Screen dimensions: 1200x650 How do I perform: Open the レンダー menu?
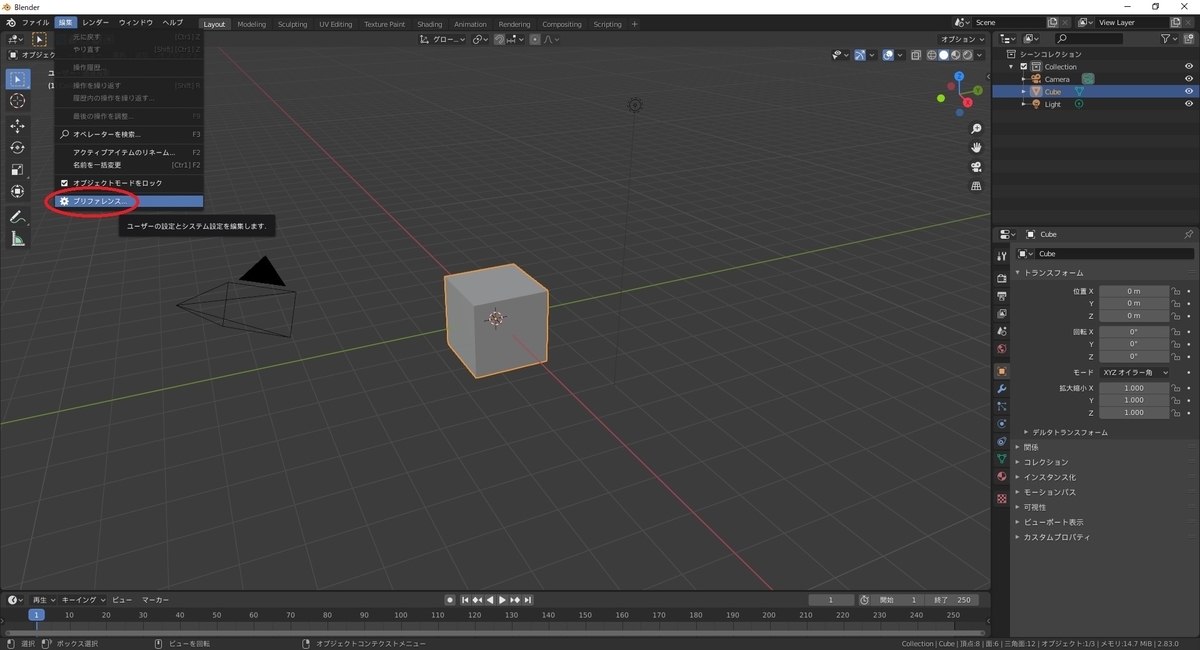tap(96, 22)
